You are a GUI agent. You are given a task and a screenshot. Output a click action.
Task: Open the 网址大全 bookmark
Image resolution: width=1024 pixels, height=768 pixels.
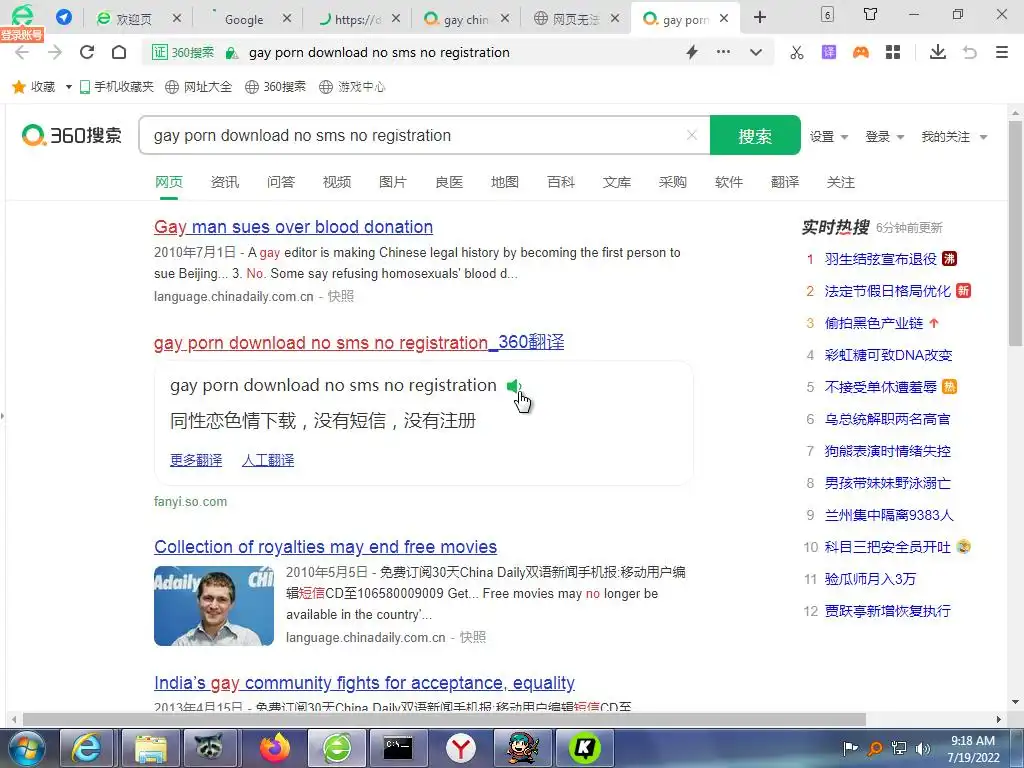[x=199, y=86]
